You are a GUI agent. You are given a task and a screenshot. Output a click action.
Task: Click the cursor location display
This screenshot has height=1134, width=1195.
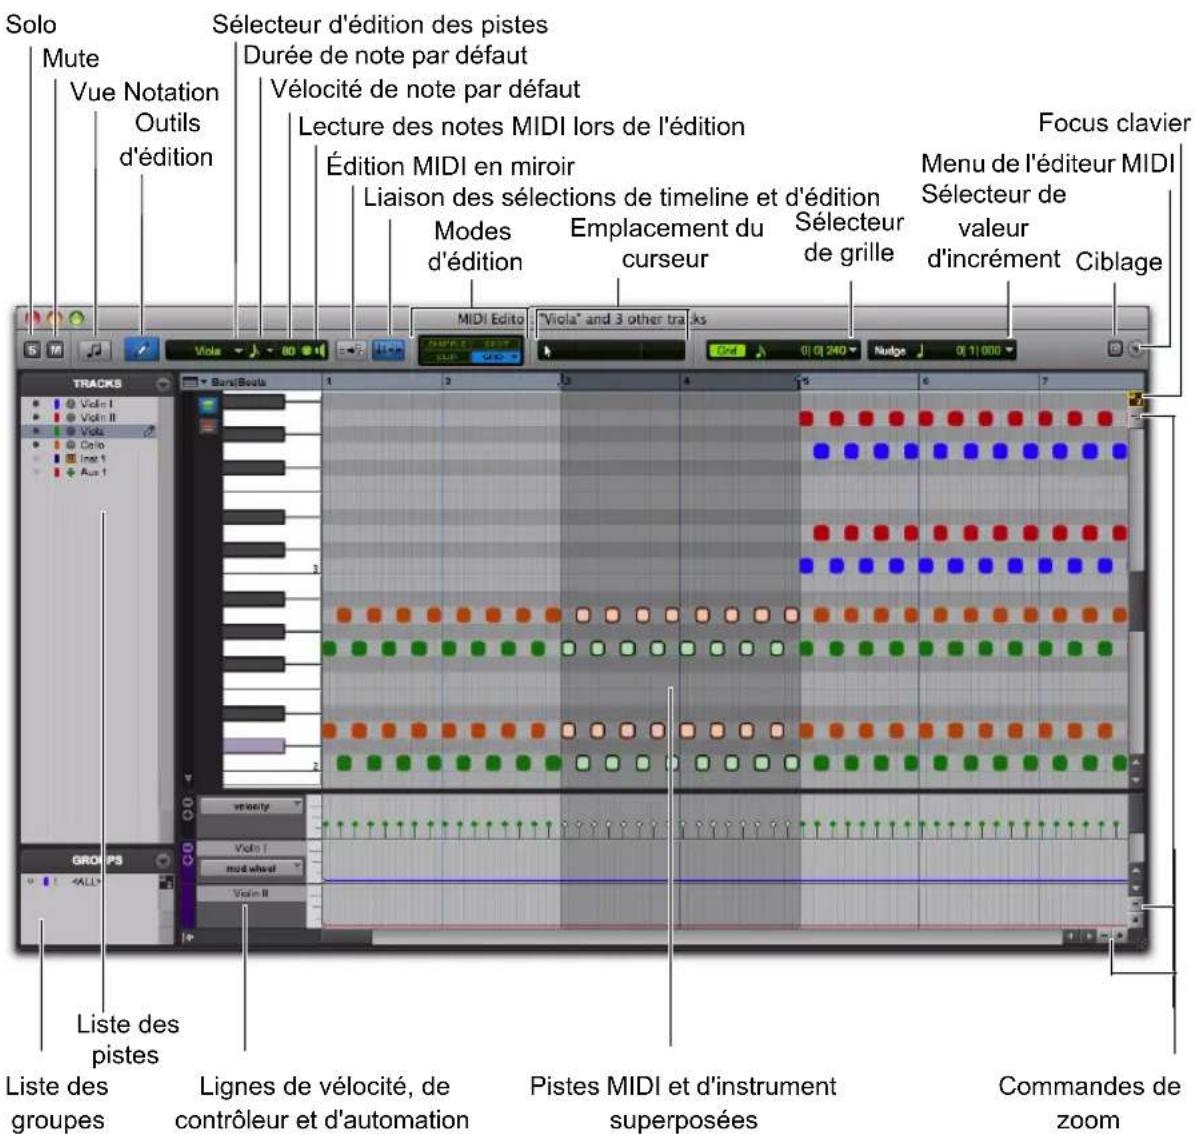pyautogui.click(x=610, y=351)
